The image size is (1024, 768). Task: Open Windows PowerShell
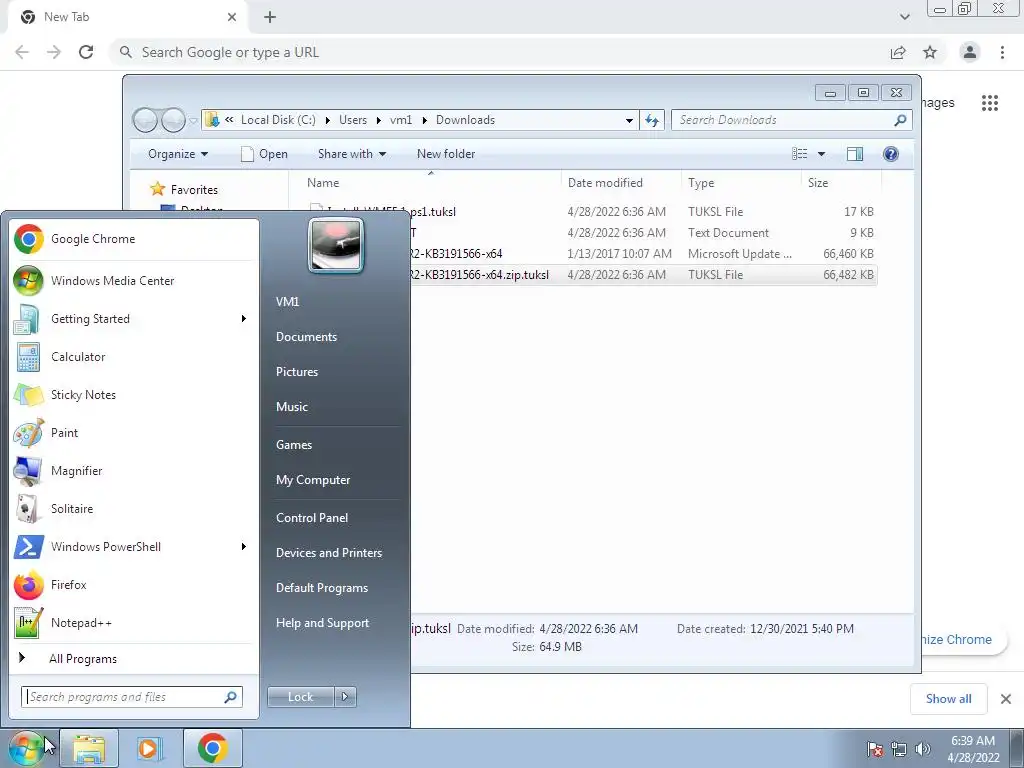(134, 547)
